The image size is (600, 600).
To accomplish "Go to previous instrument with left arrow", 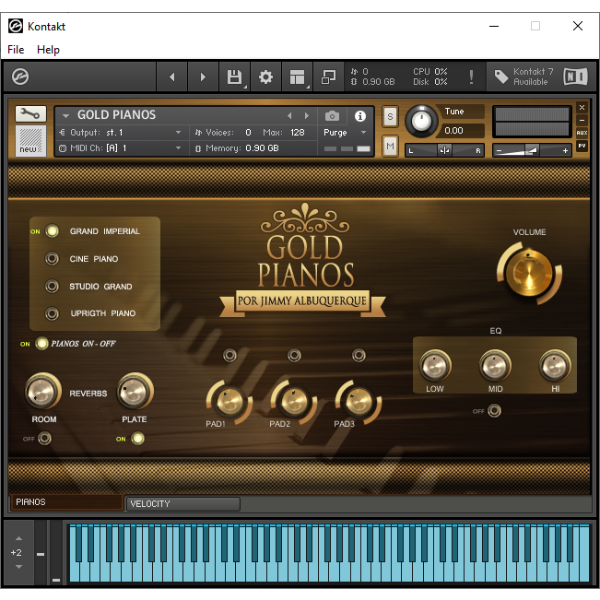I will [x=172, y=77].
